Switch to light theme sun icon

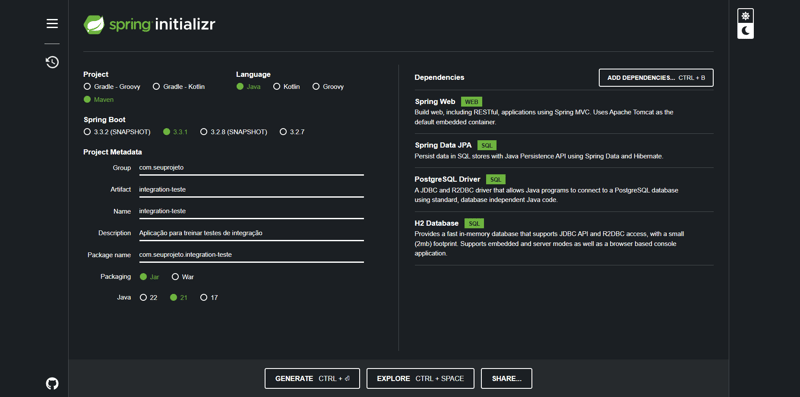pyautogui.click(x=745, y=15)
